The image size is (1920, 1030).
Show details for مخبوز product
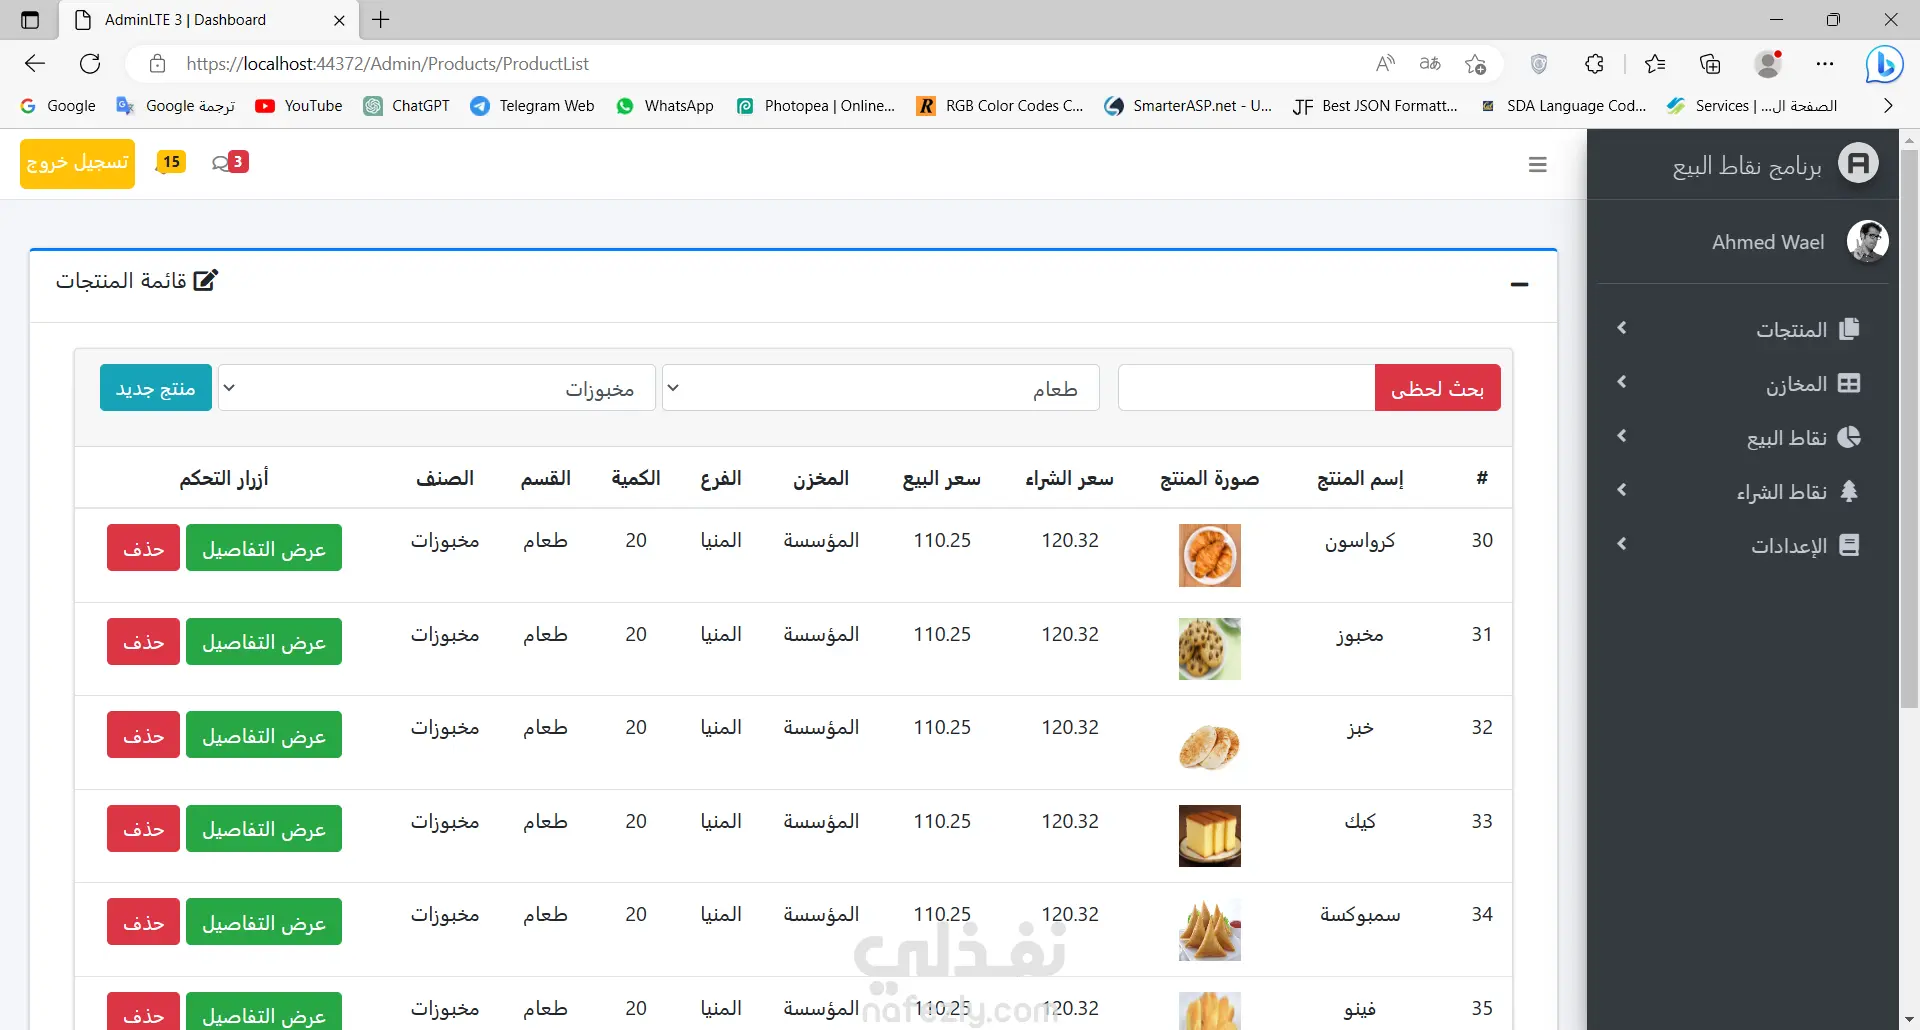point(264,642)
